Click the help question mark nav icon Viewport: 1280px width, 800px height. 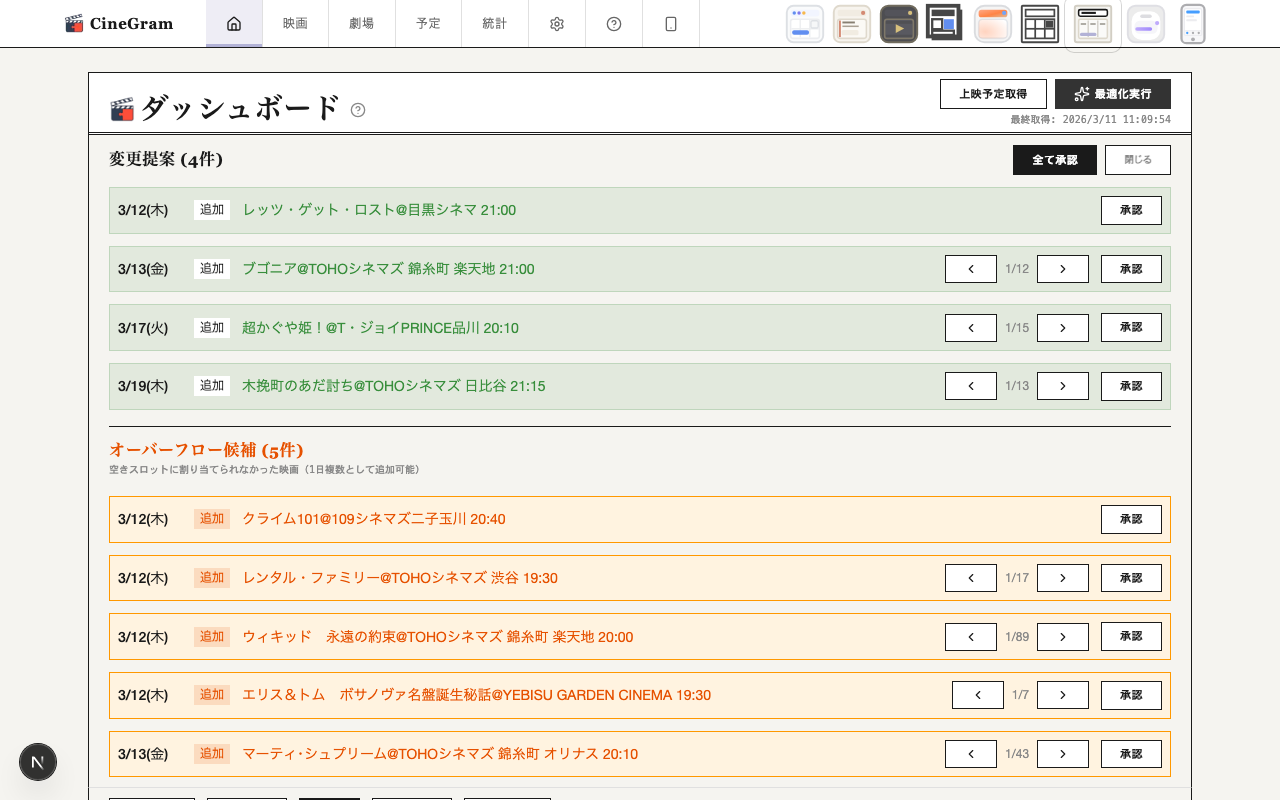coord(614,24)
